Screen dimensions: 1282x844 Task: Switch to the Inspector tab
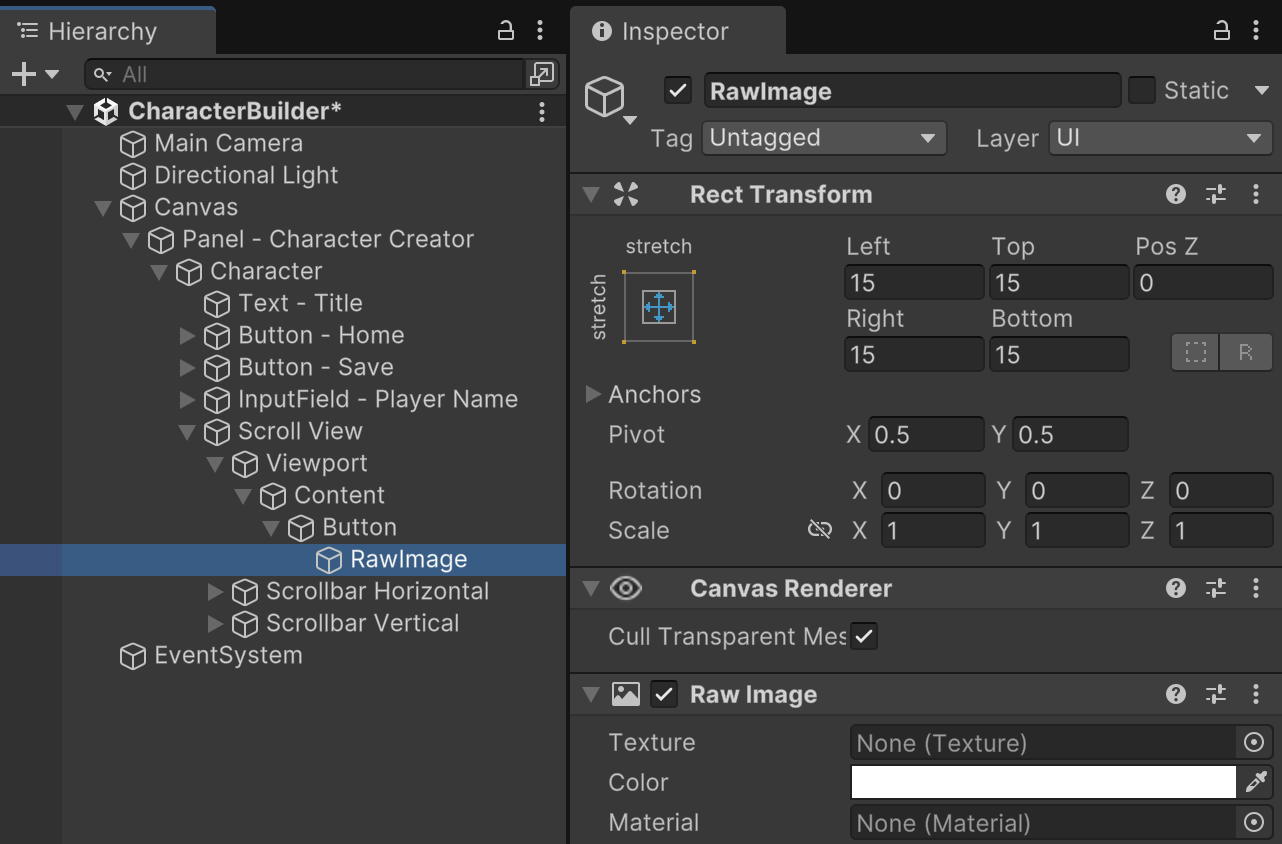pyautogui.click(x=676, y=31)
